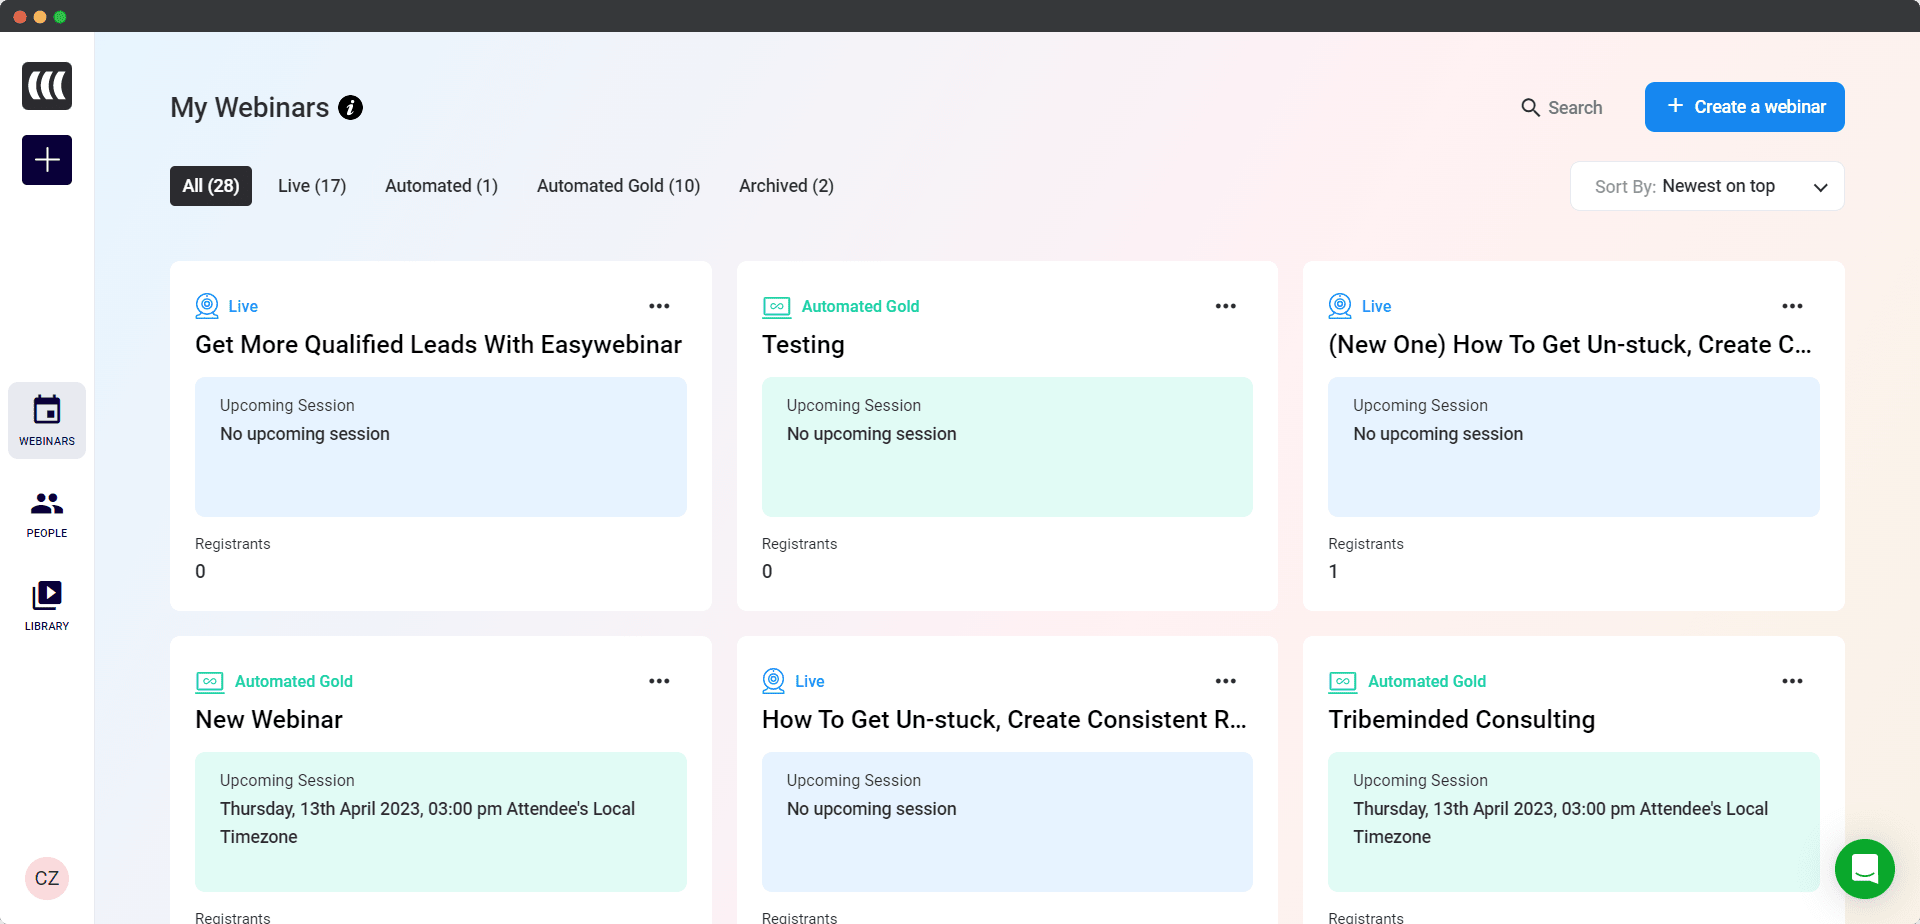Open three-dot menu on New Webinar card
The height and width of the screenshot is (924, 1920).
coord(659,681)
